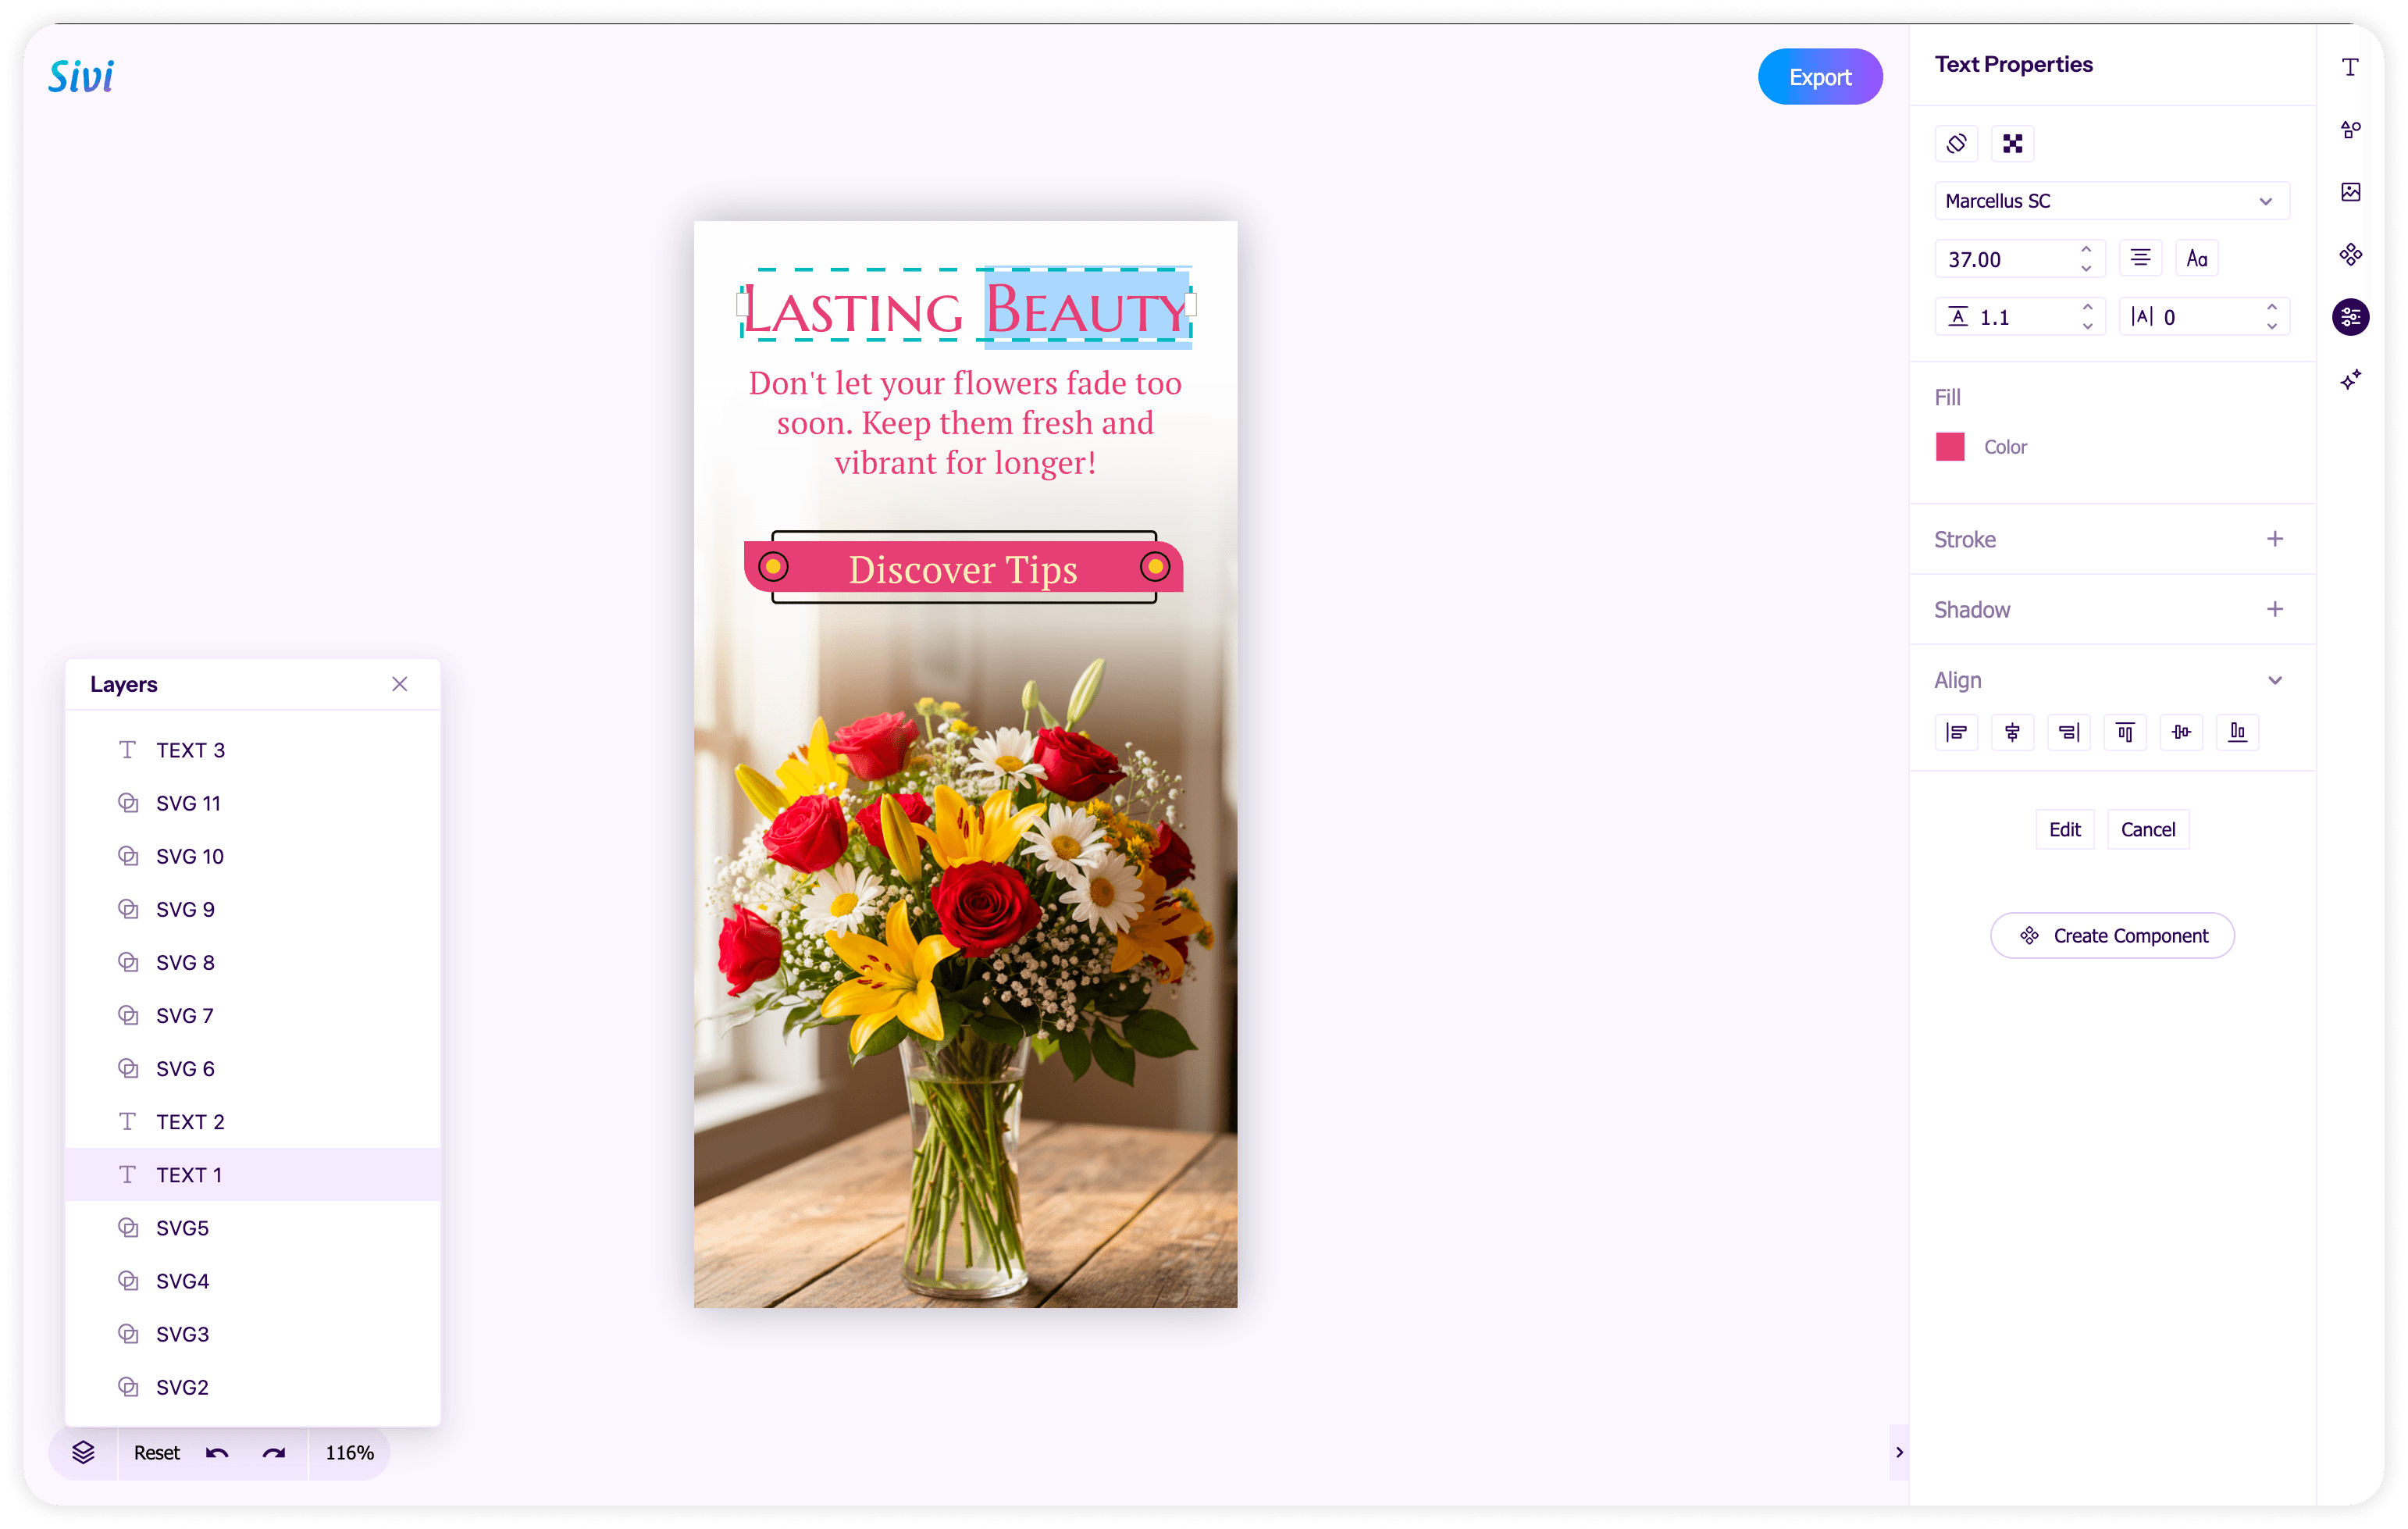Click the align bottom icon under Align

(x=2238, y=732)
